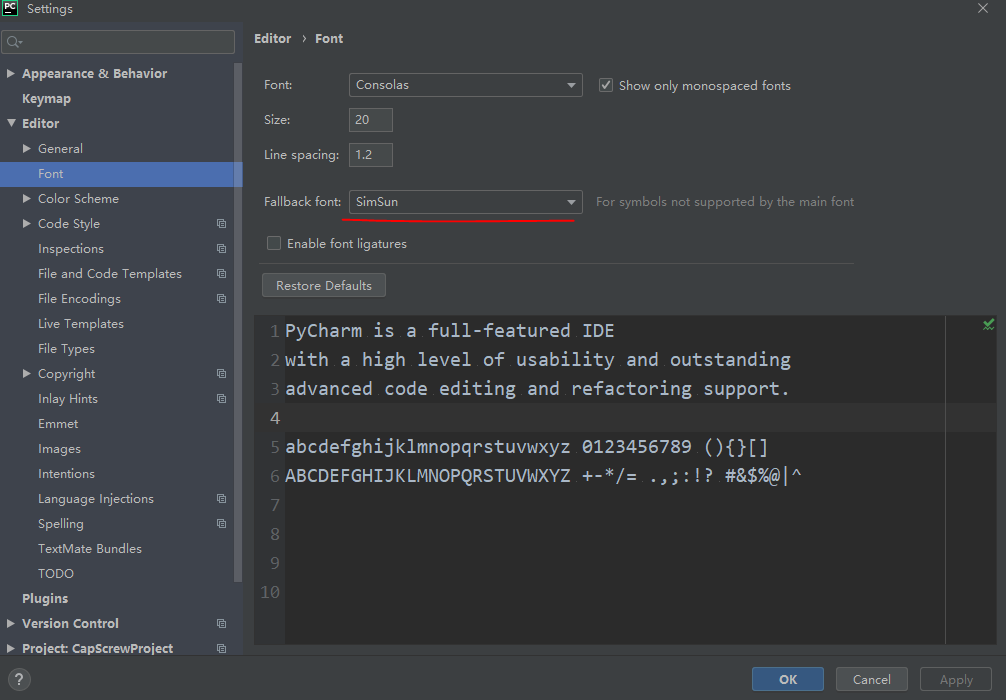The width and height of the screenshot is (1006, 700).
Task: Click the settings search input field
Action: click(x=119, y=42)
